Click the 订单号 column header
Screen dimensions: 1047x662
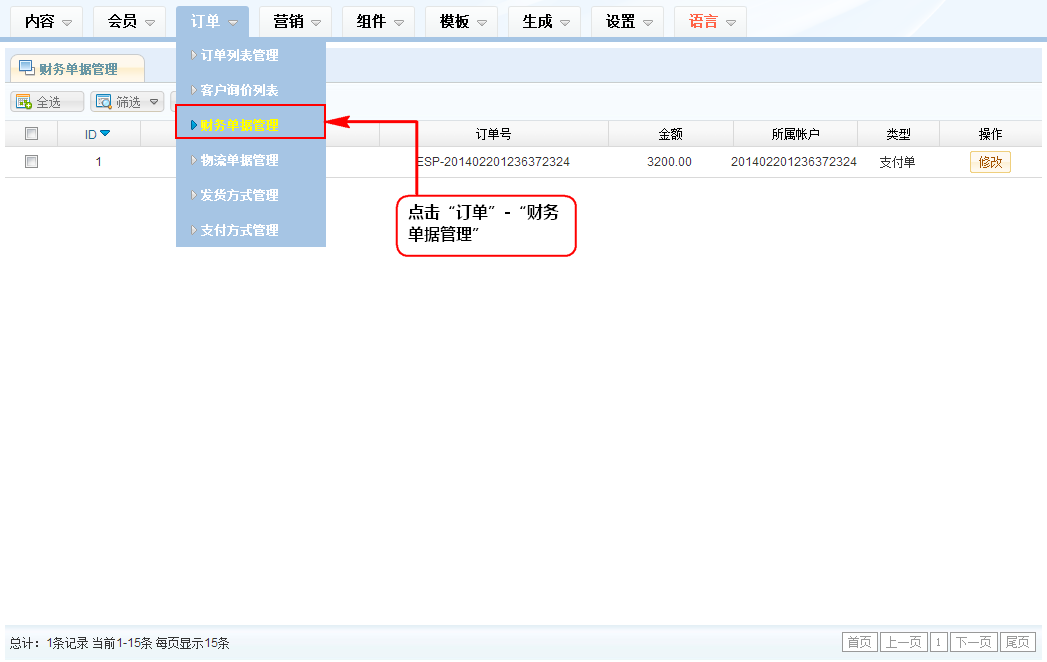(493, 134)
